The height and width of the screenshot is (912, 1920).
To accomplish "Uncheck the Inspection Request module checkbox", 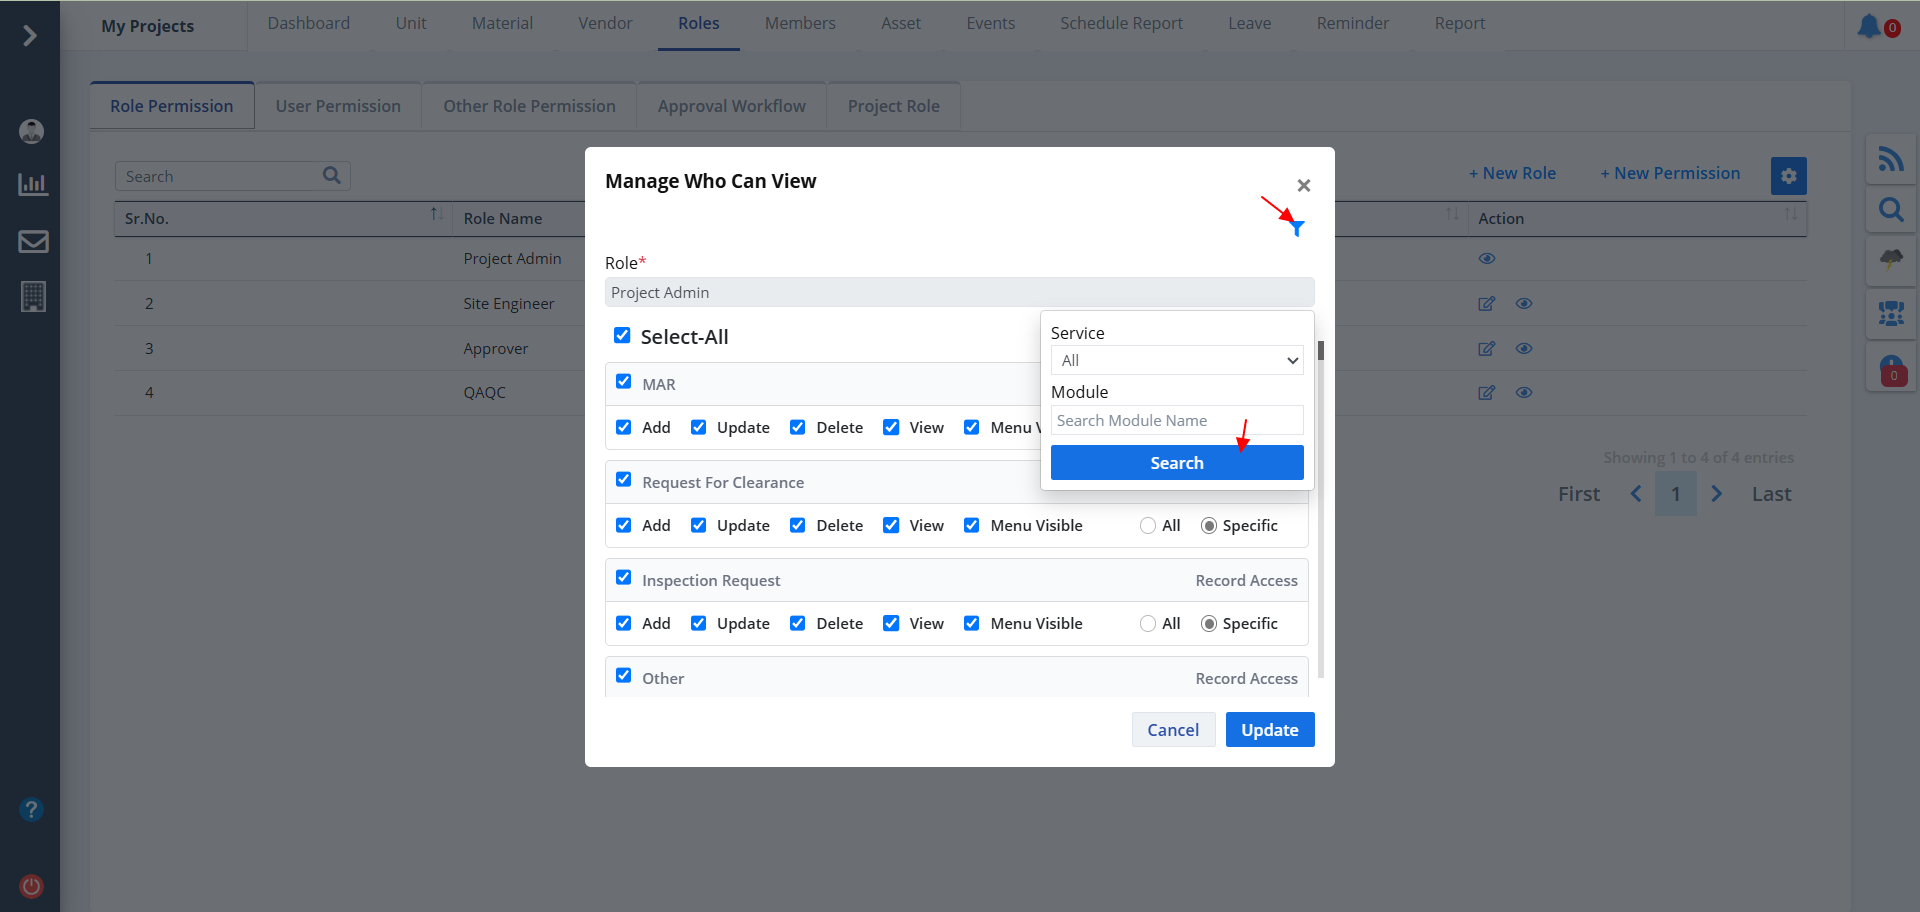I will coord(624,578).
